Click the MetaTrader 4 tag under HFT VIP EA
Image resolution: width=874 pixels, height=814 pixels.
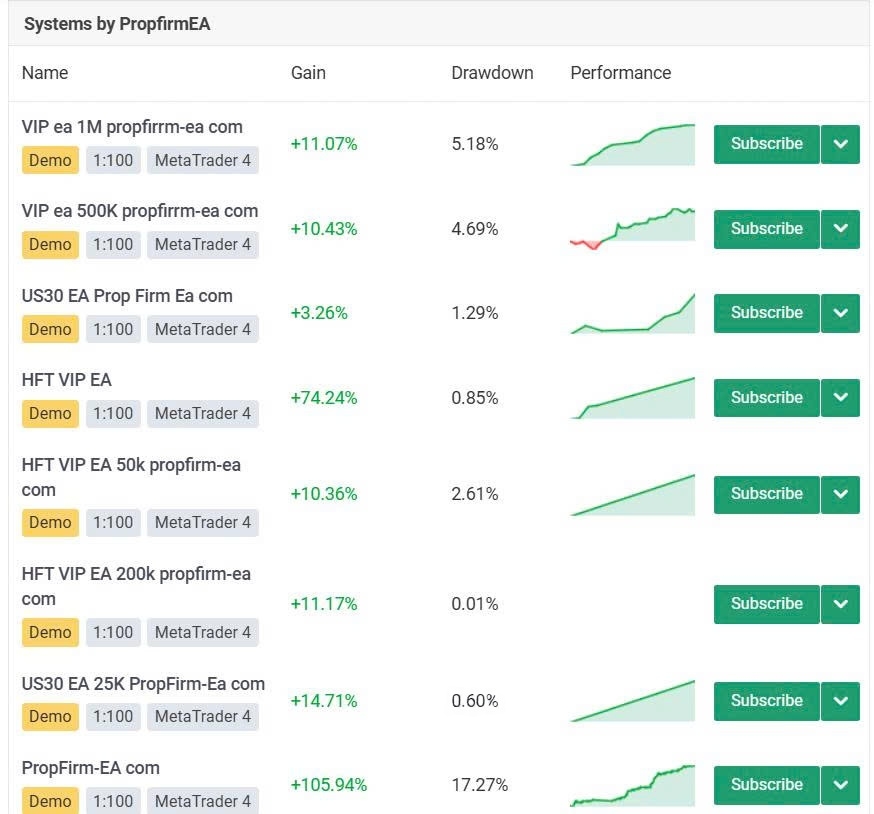coord(203,413)
